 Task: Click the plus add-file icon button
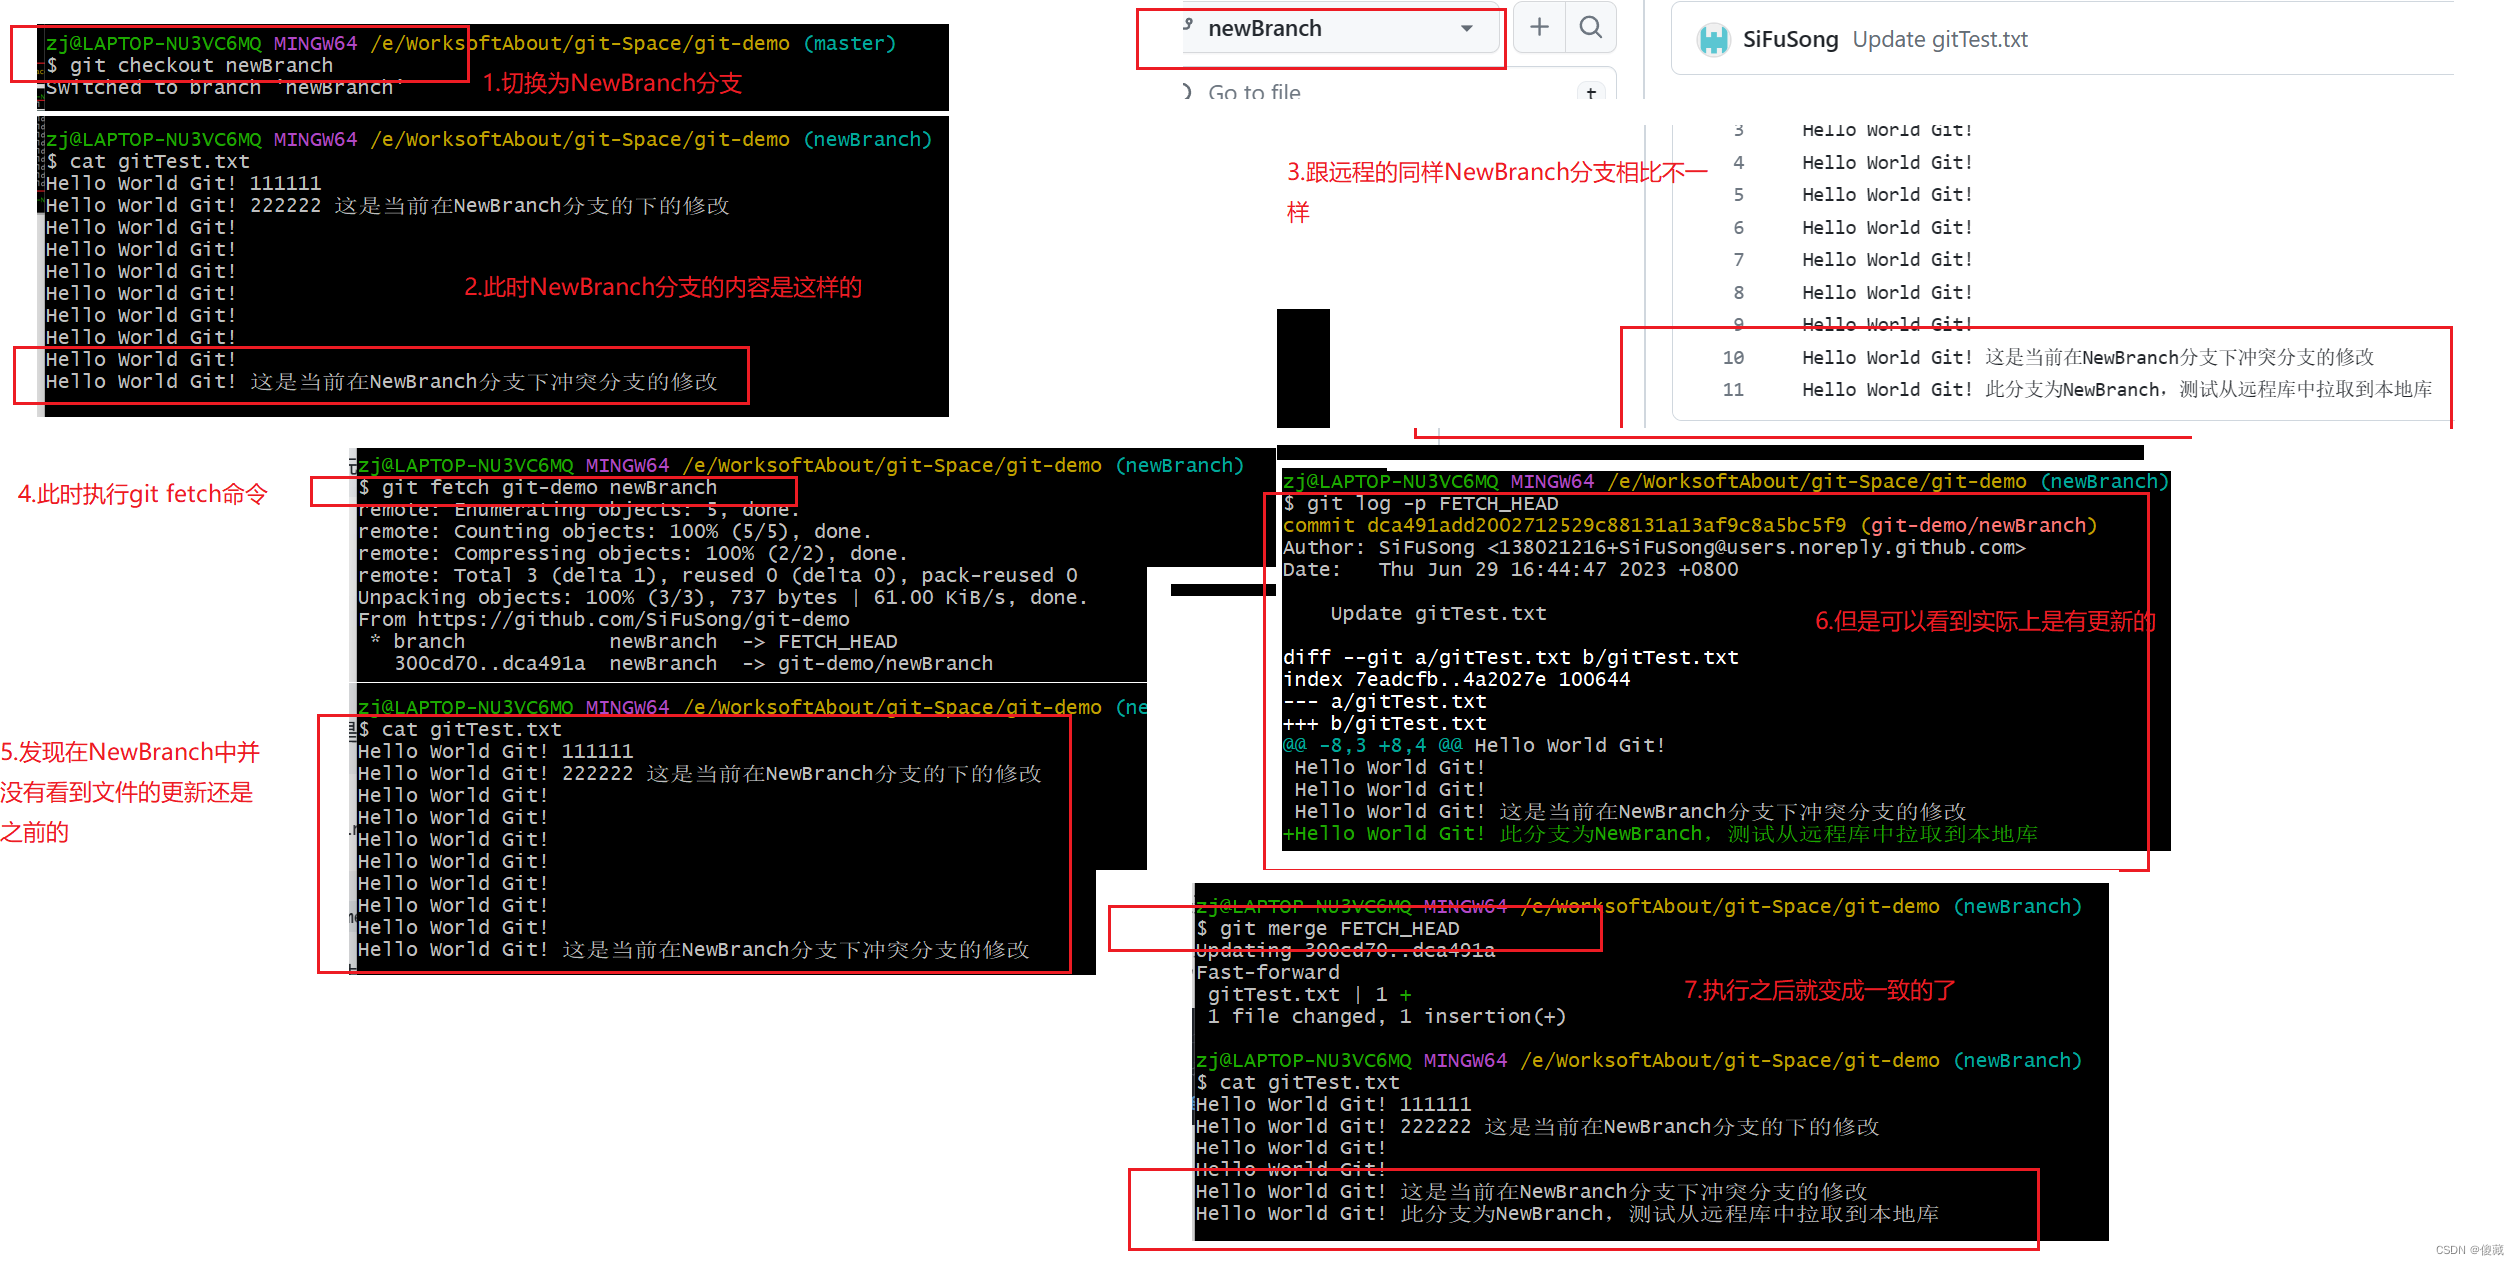tap(1540, 27)
